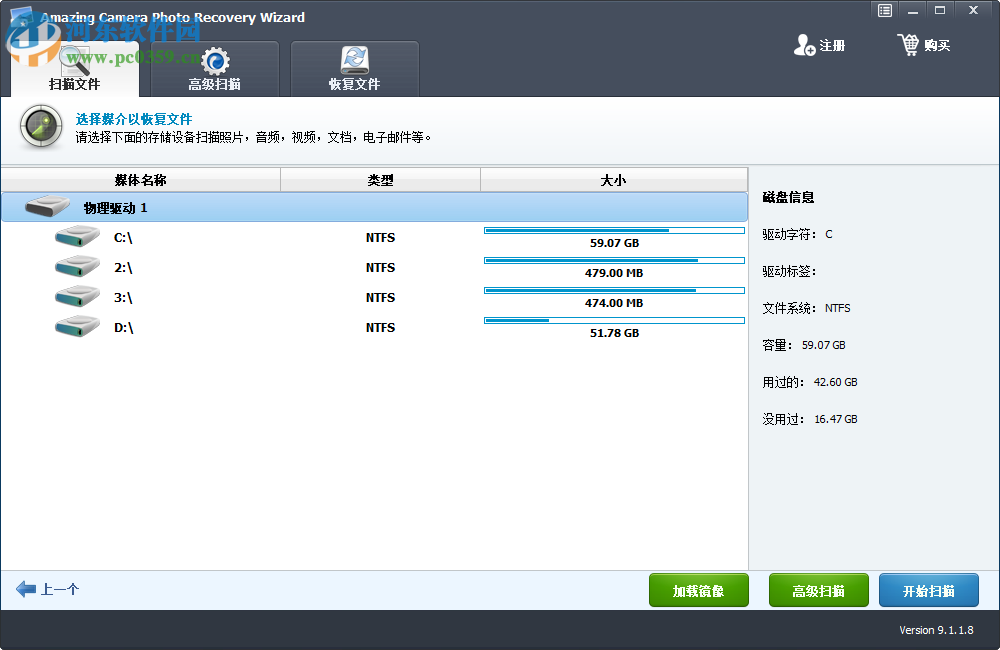Click the green scan media icon in header
This screenshot has height=650, width=1000.
pos(40,129)
